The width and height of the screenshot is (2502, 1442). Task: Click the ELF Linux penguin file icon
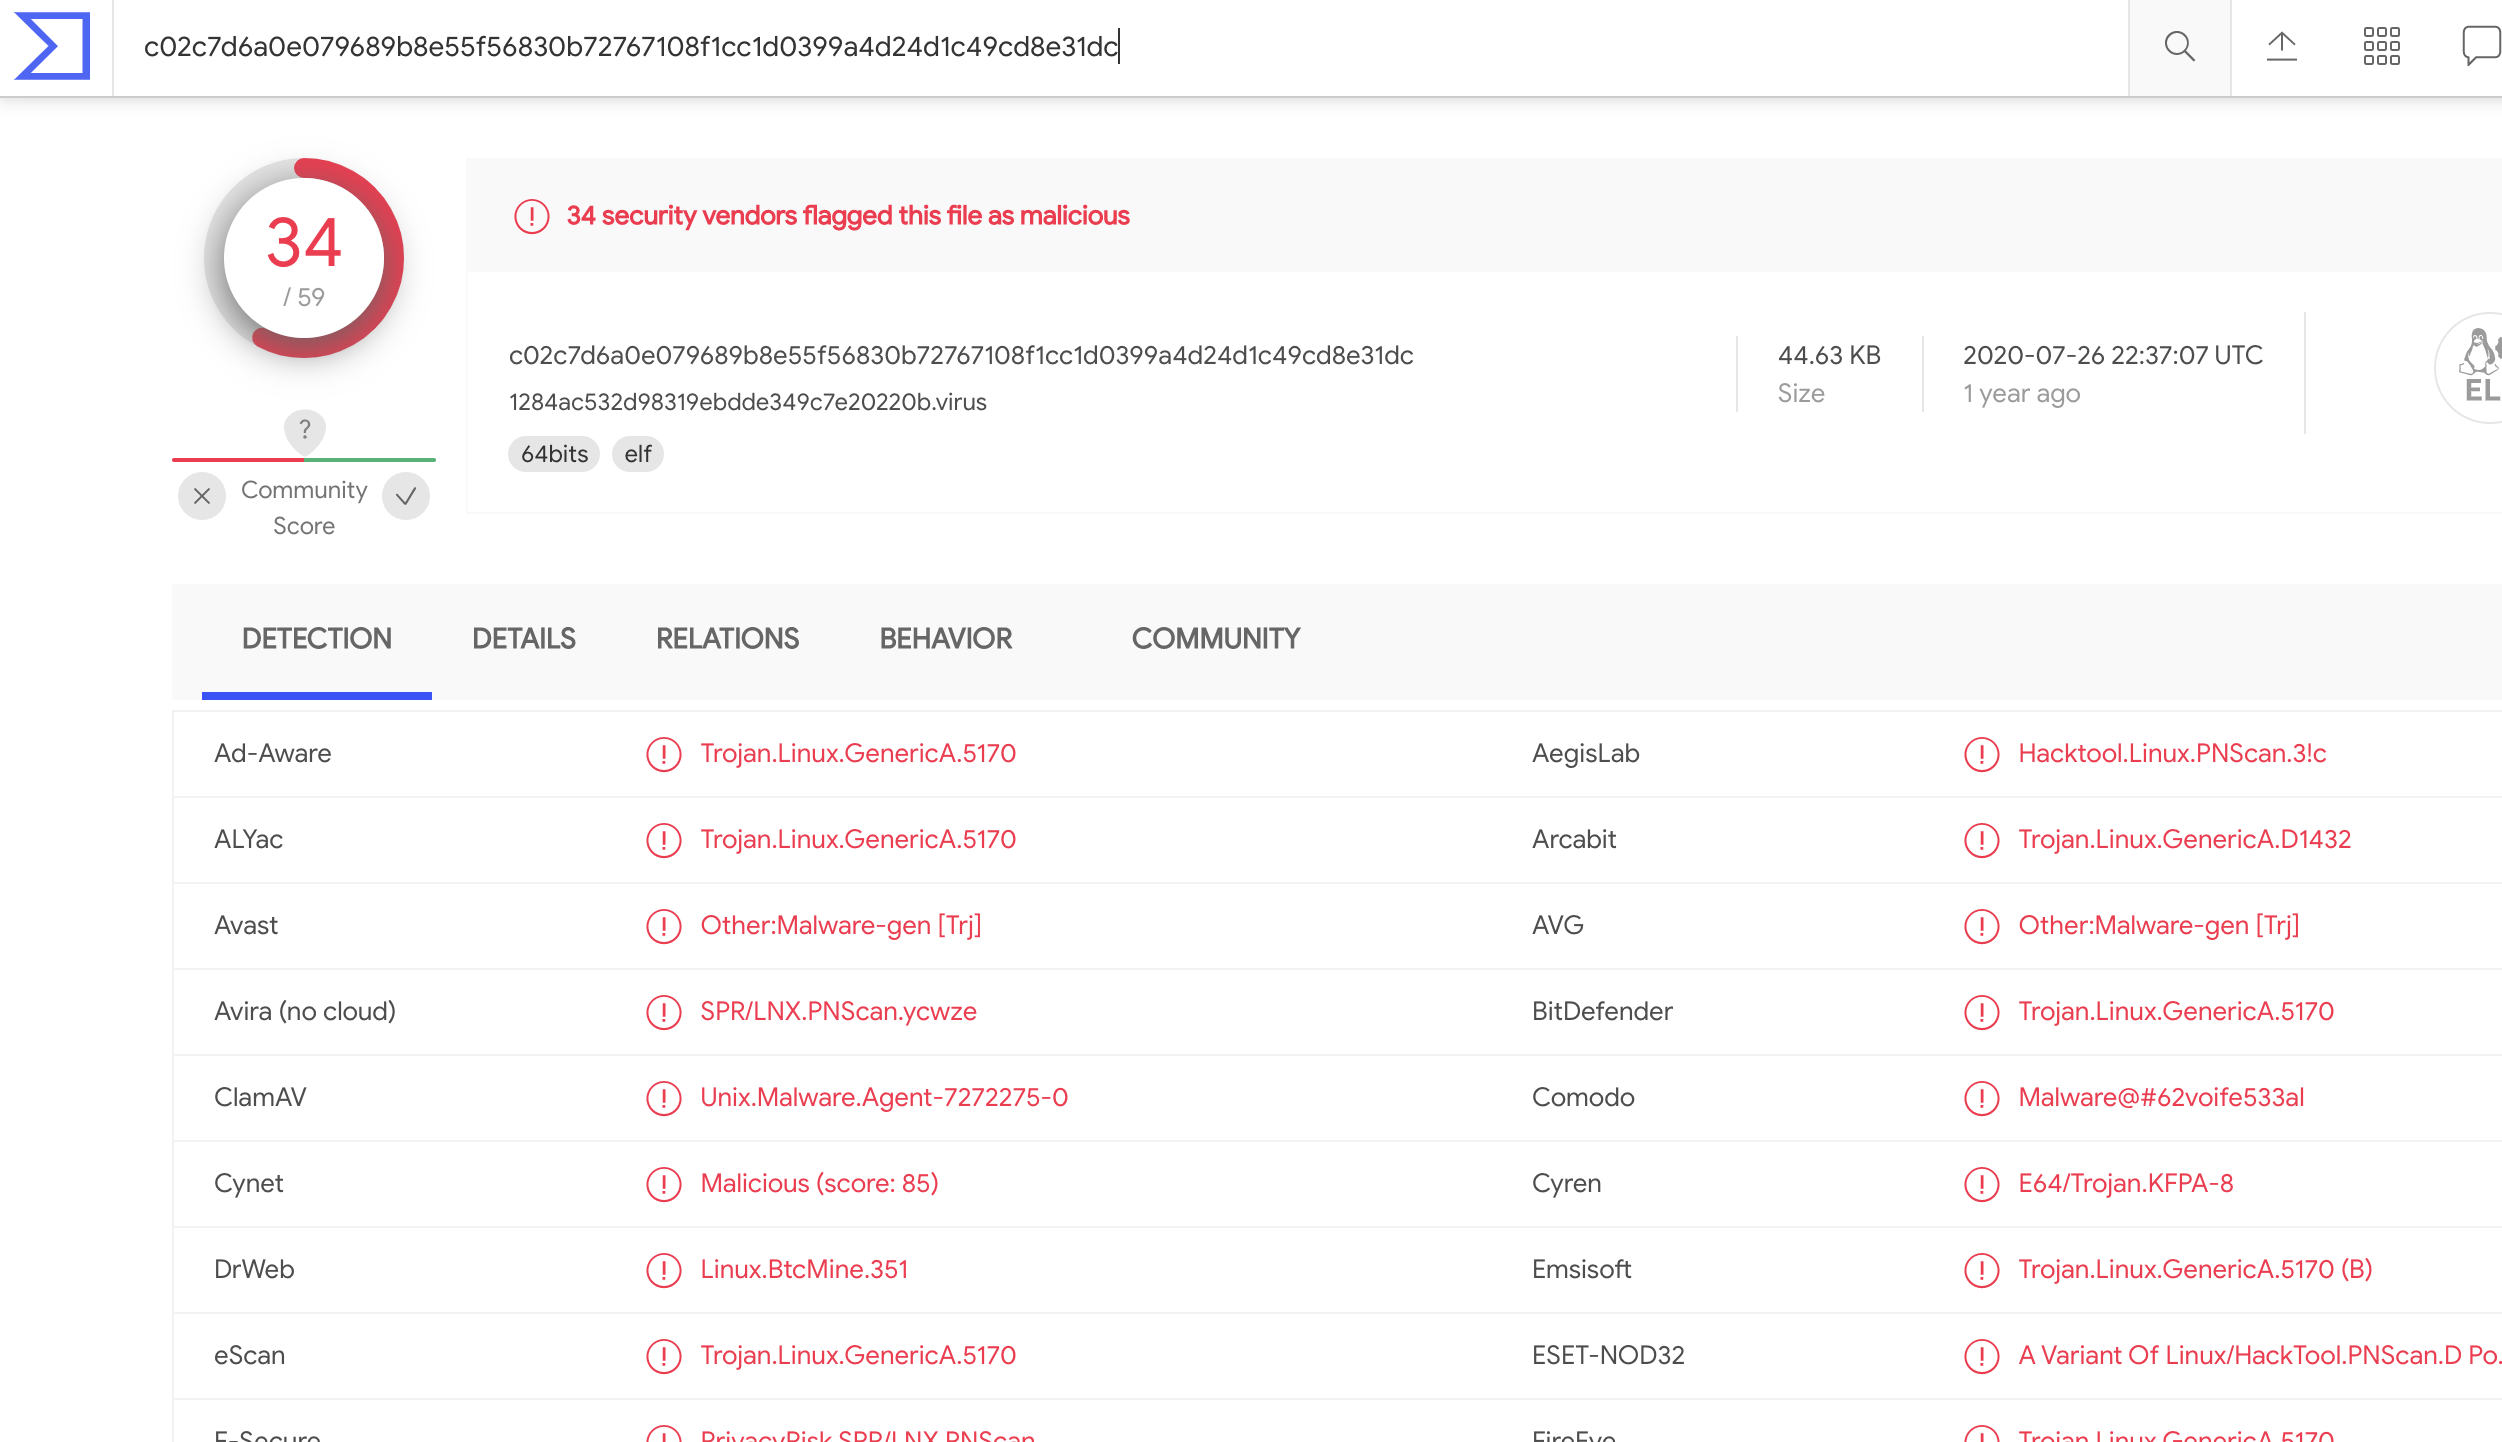click(2470, 368)
